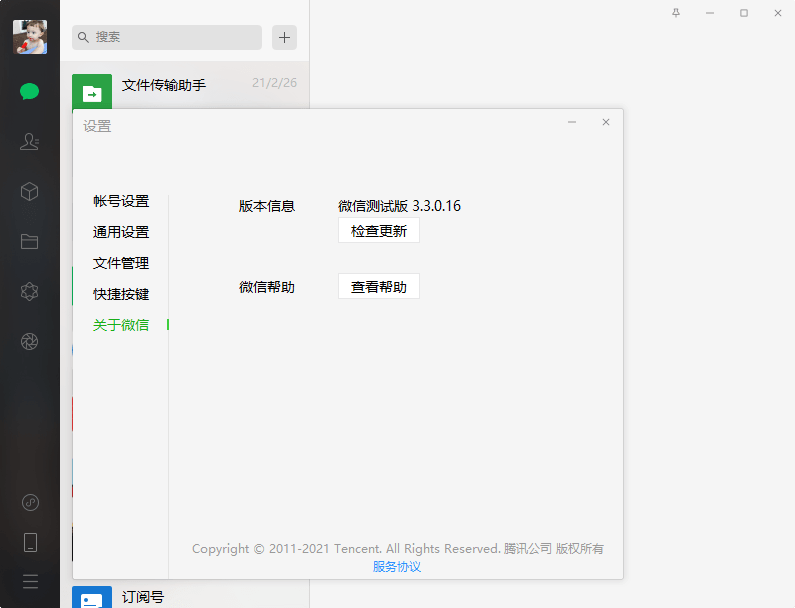This screenshot has width=795, height=608.
Task: Open the Channels shutter icon in the sidebar
Action: tap(29, 341)
